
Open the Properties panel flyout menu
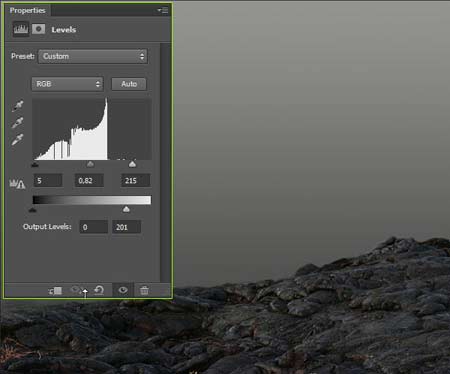pos(163,10)
